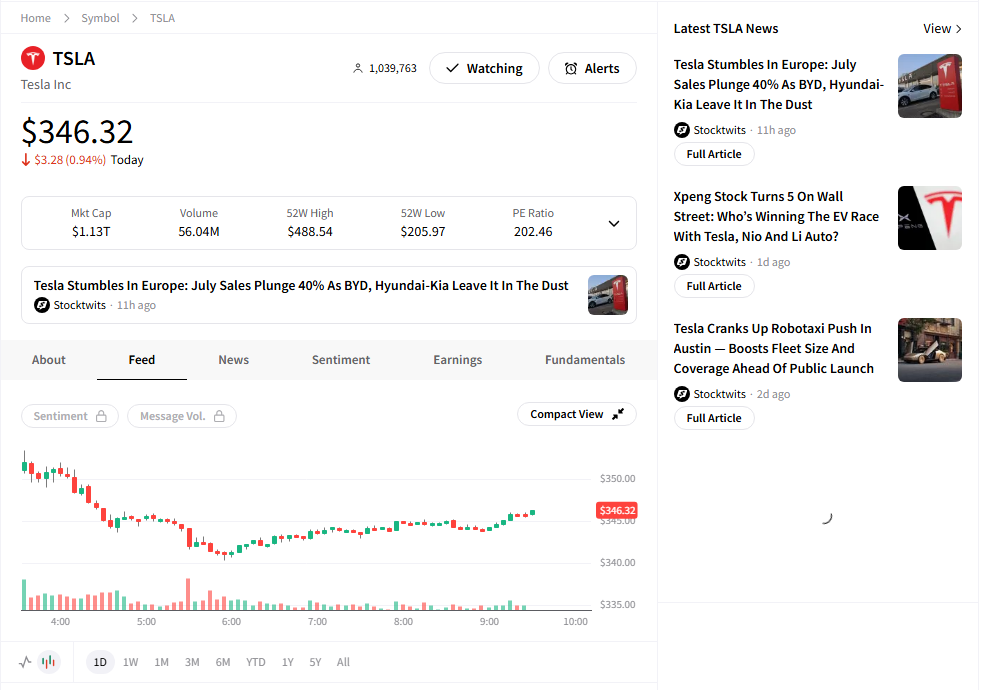Open Full Article for Tesla Stumbles story

point(714,154)
